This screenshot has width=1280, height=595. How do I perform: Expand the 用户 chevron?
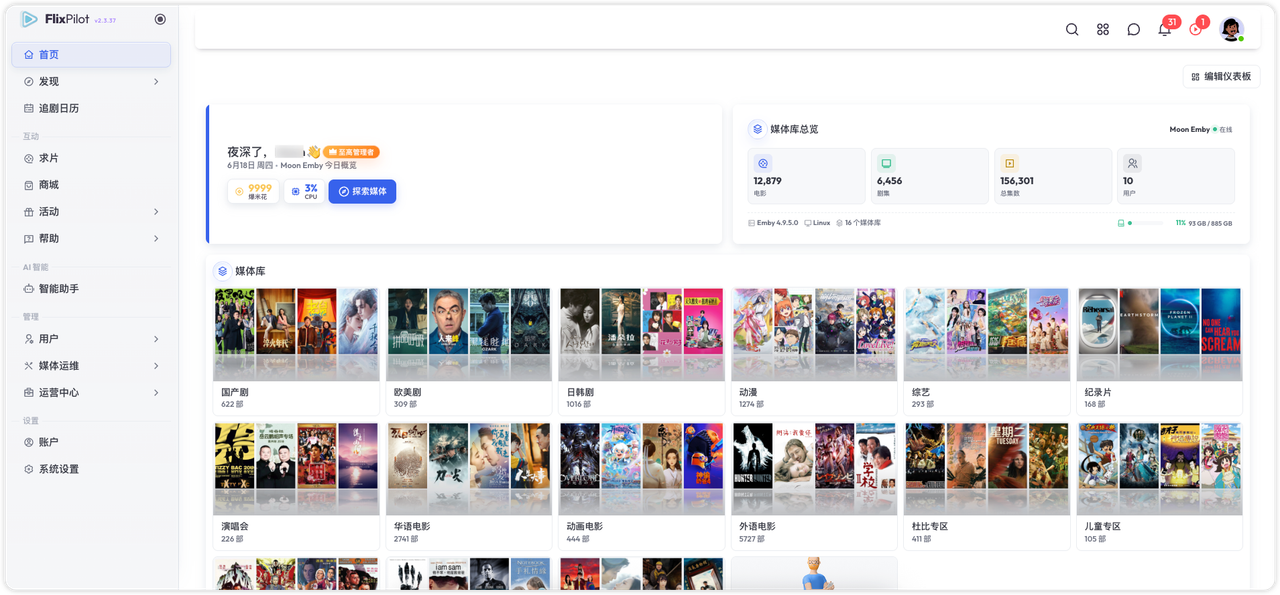pyautogui.click(x=156, y=339)
